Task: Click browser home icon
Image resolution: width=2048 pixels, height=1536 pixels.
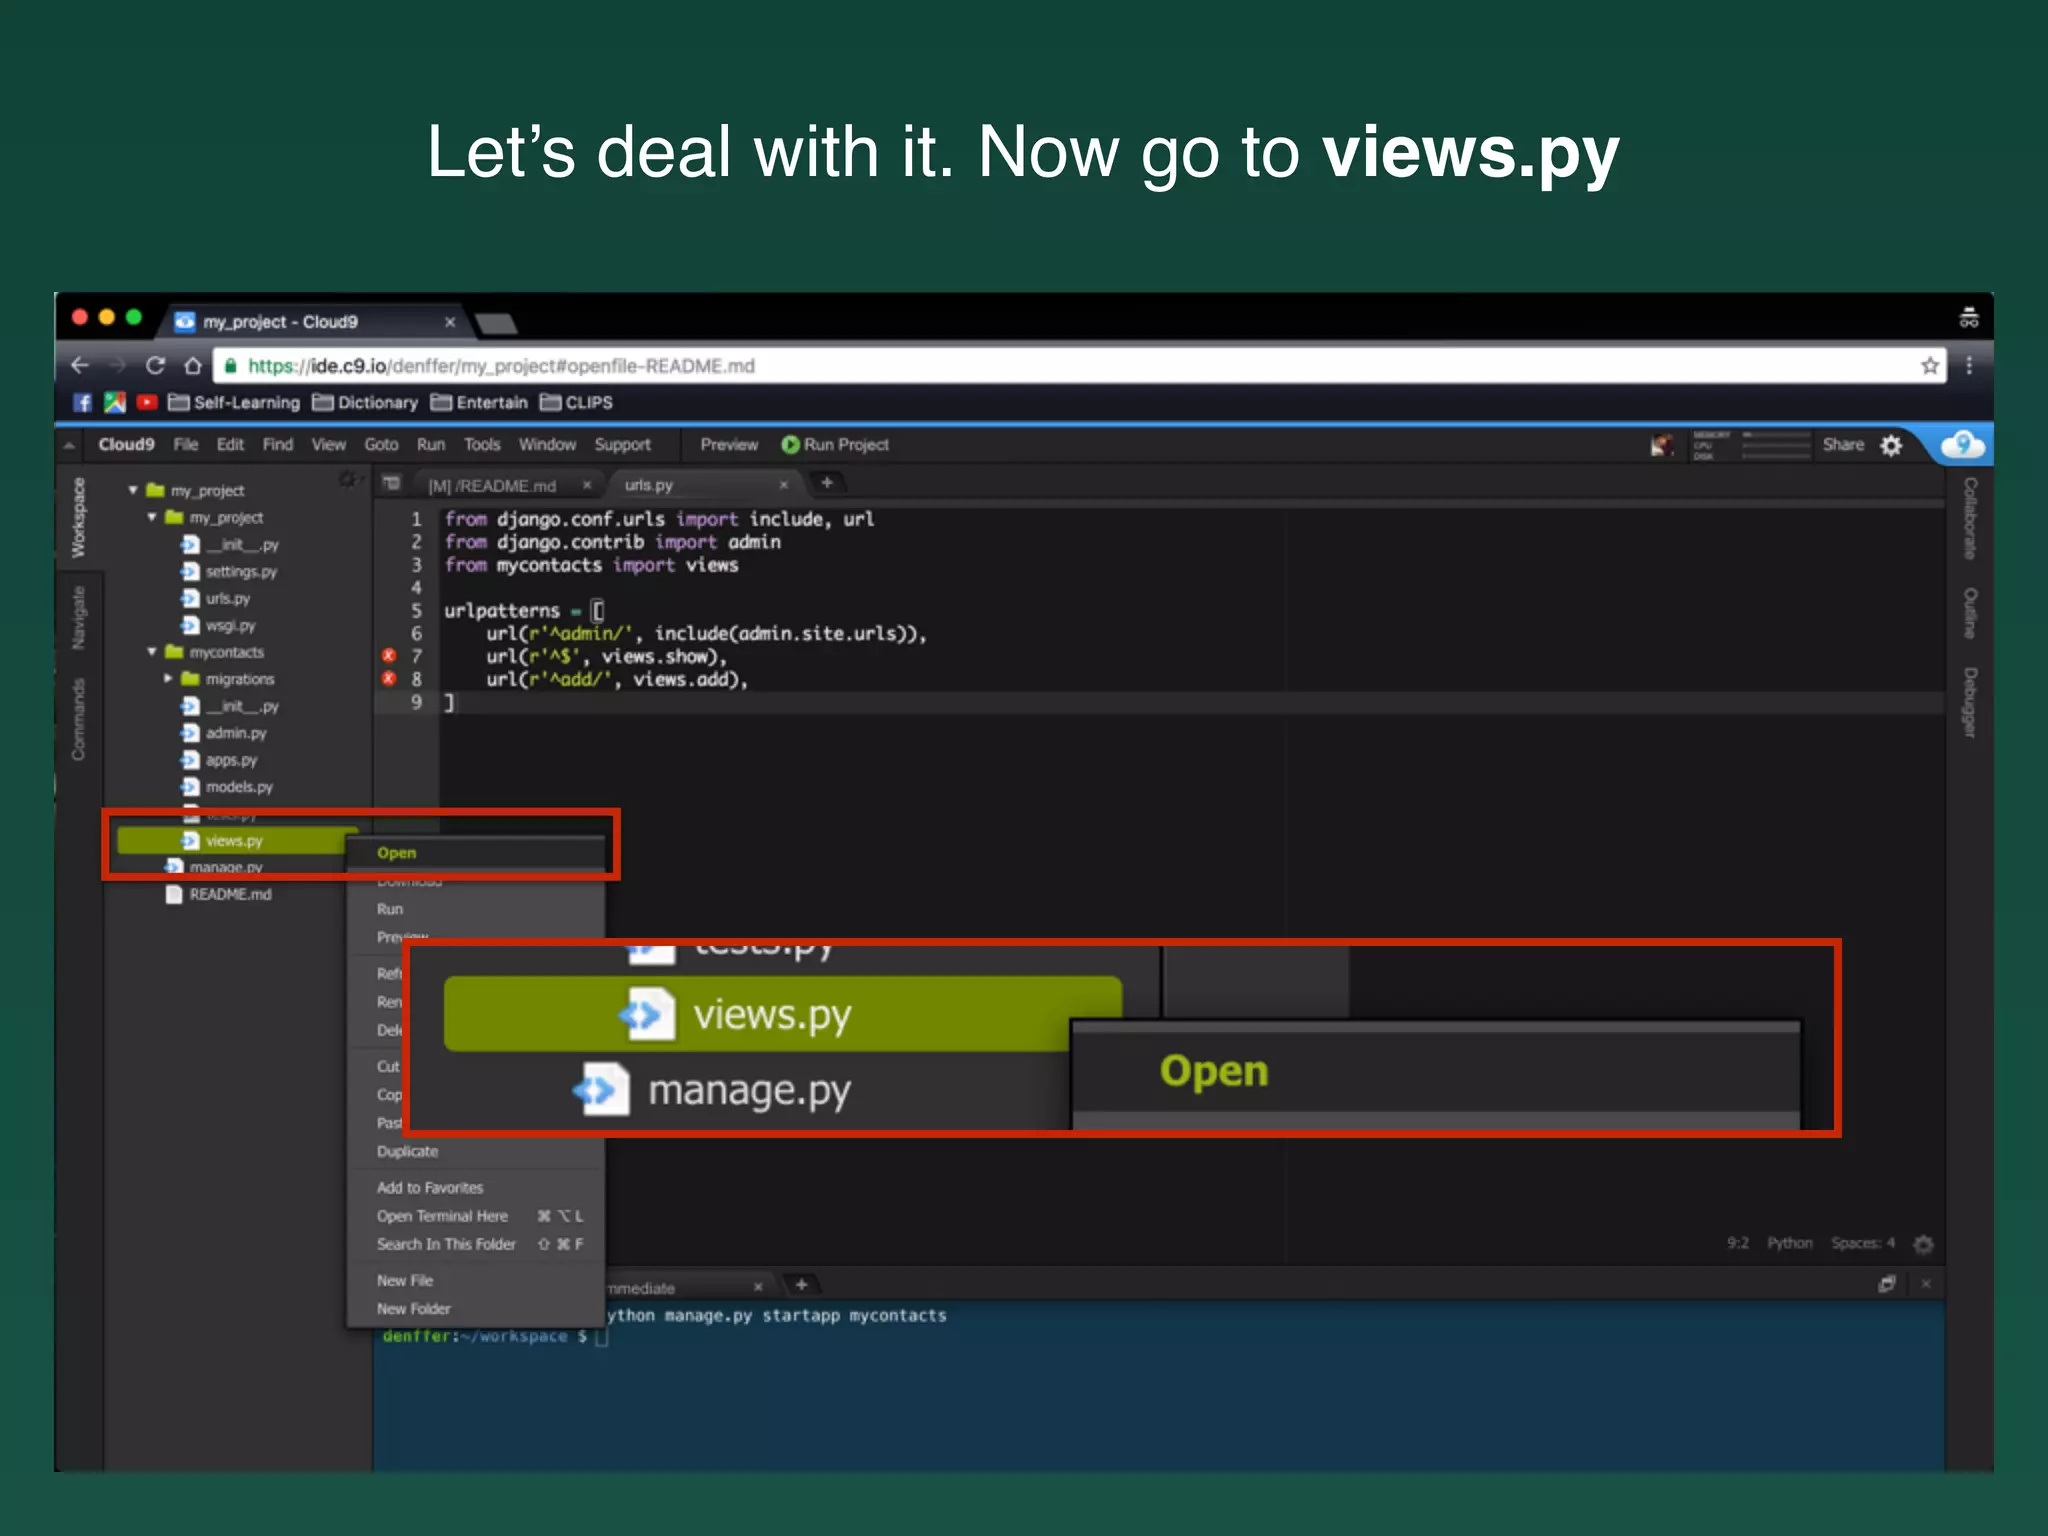Action: [x=193, y=366]
